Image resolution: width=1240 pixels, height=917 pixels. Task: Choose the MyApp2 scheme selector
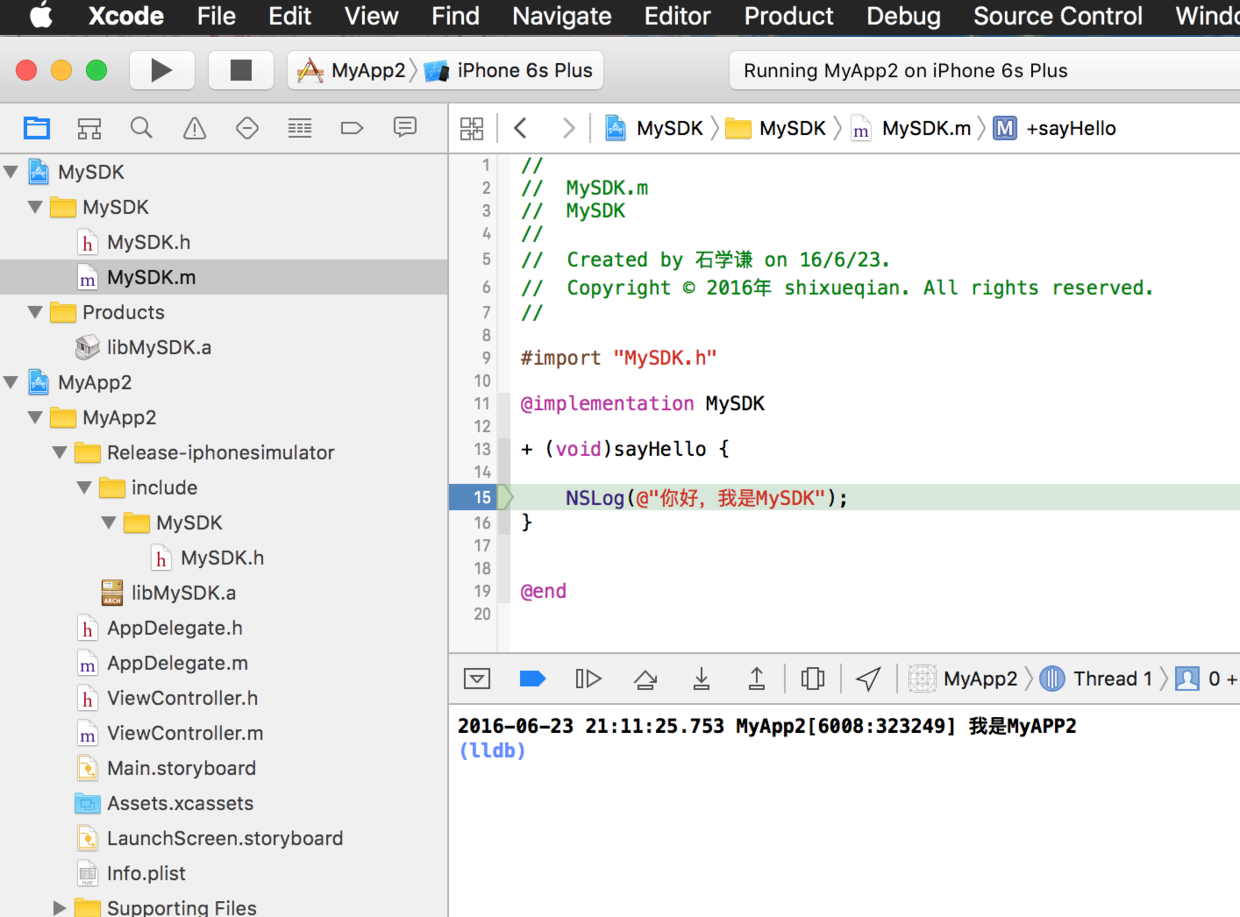[353, 70]
